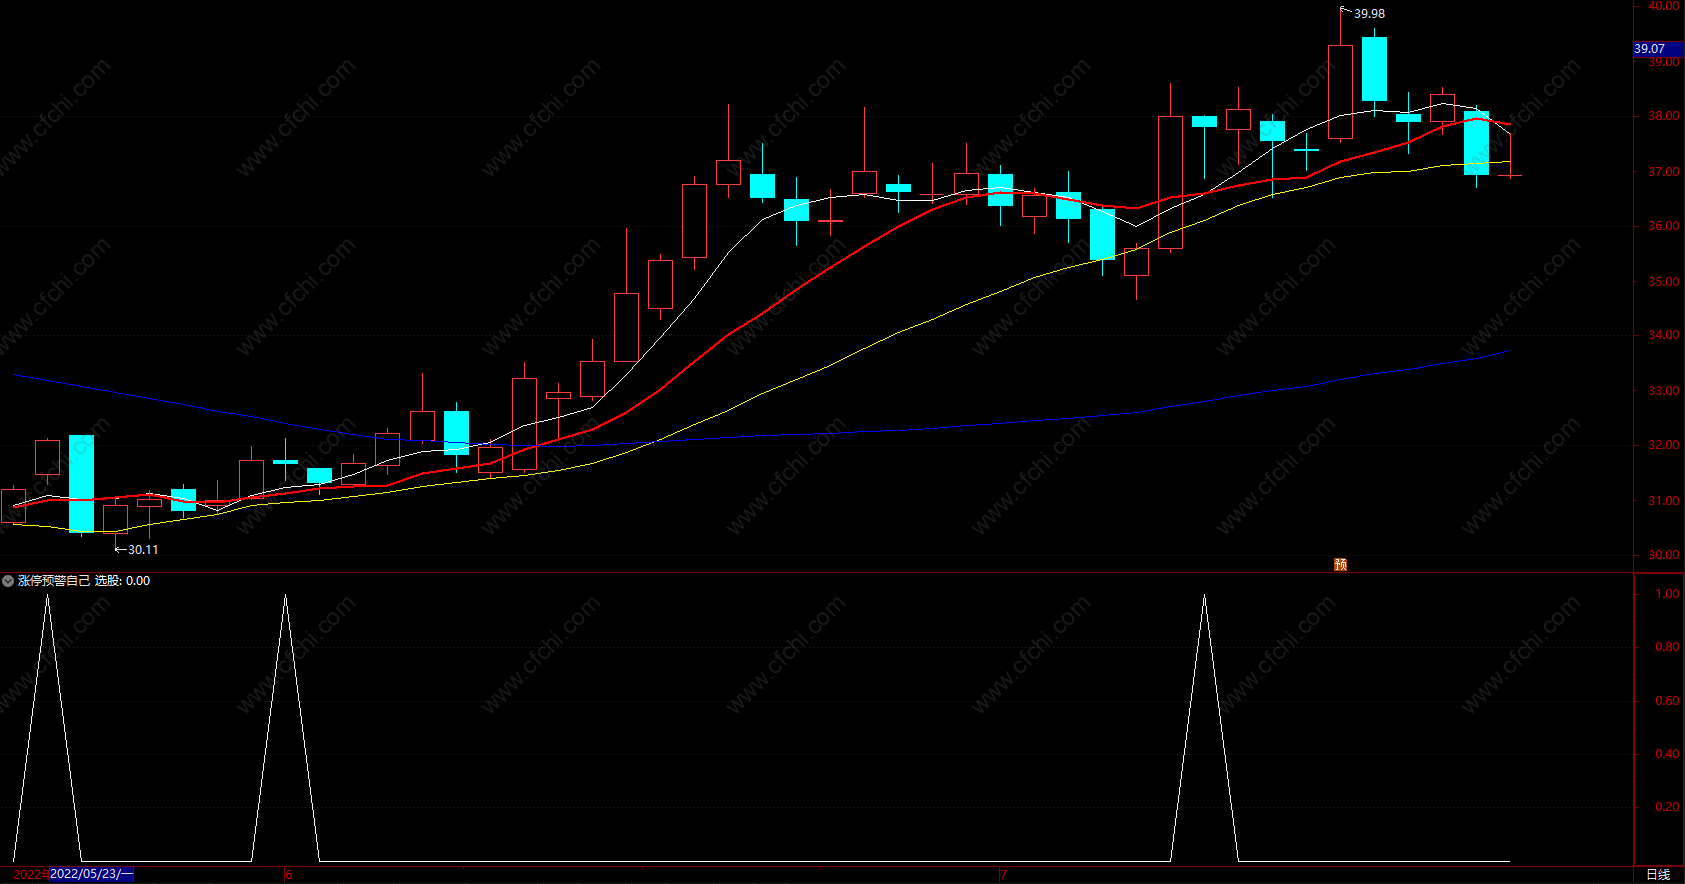Viewport: 1685px width, 884px height.
Task: Click the 1.00 indicator axis label
Action: pos(1667,594)
